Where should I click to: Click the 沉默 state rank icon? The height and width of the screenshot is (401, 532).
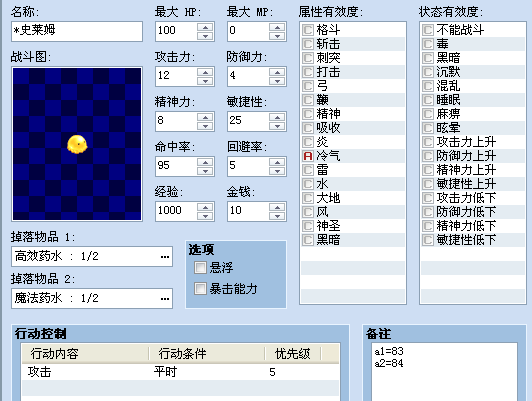pyautogui.click(x=428, y=72)
